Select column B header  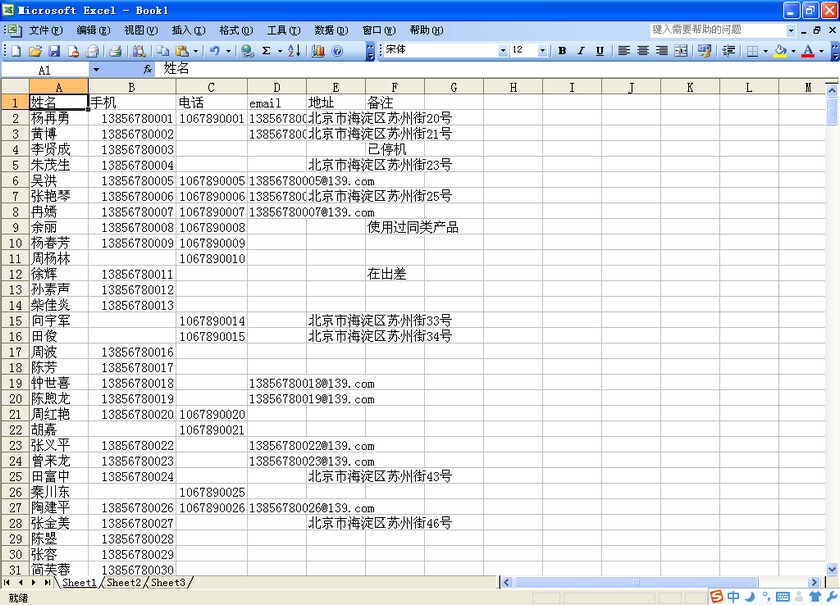click(x=132, y=87)
